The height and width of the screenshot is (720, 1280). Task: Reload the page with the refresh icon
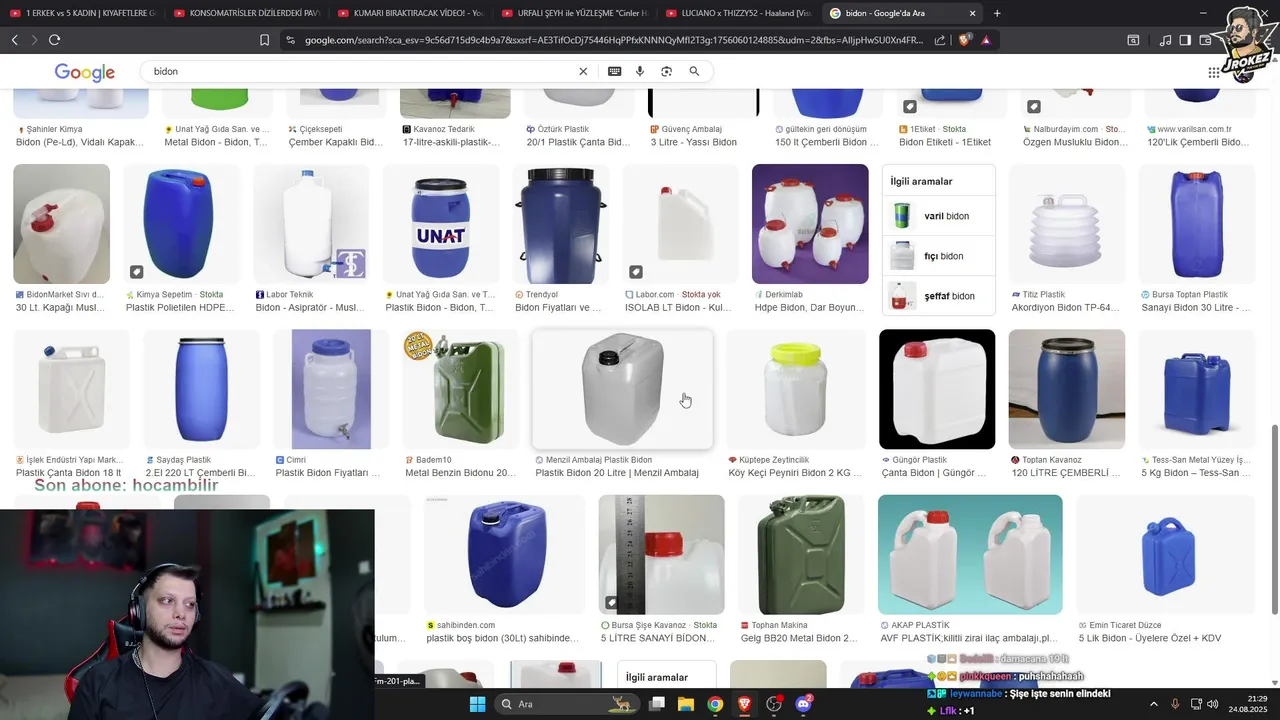click(54, 40)
